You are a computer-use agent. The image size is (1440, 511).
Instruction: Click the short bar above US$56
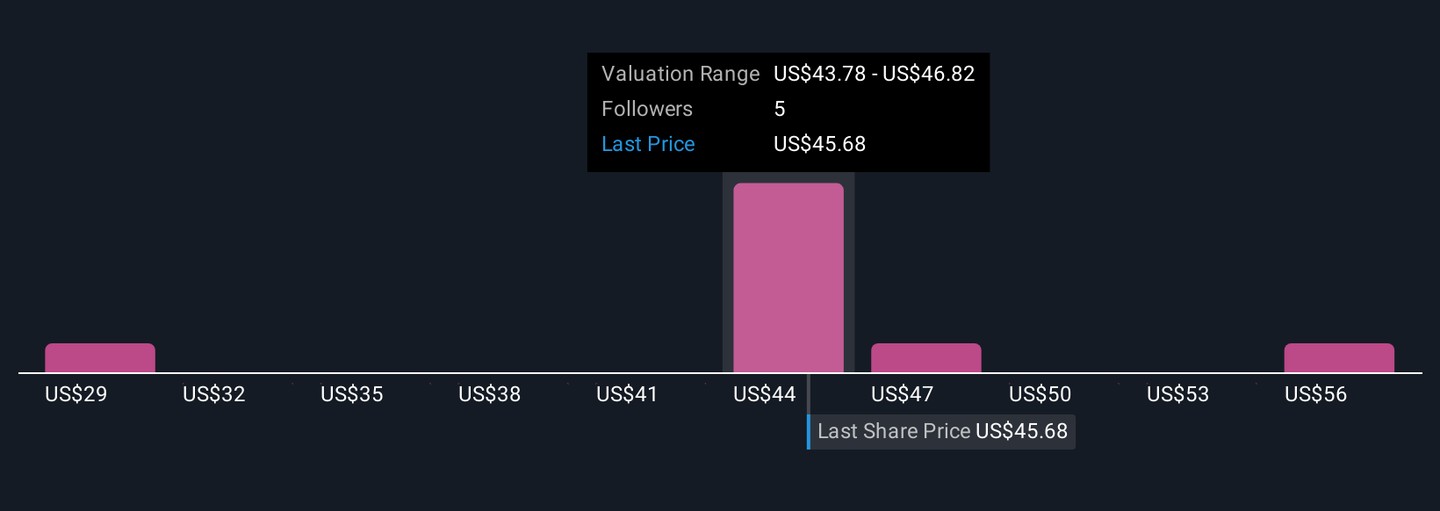(x=1339, y=358)
